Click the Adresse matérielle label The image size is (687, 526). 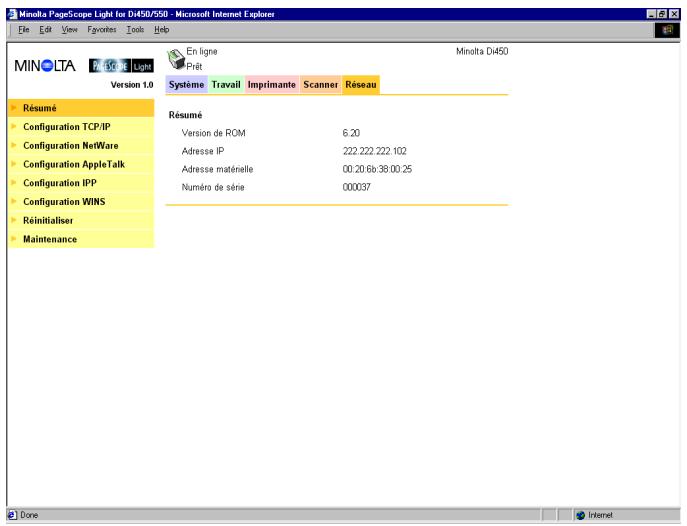pyautogui.click(x=217, y=169)
